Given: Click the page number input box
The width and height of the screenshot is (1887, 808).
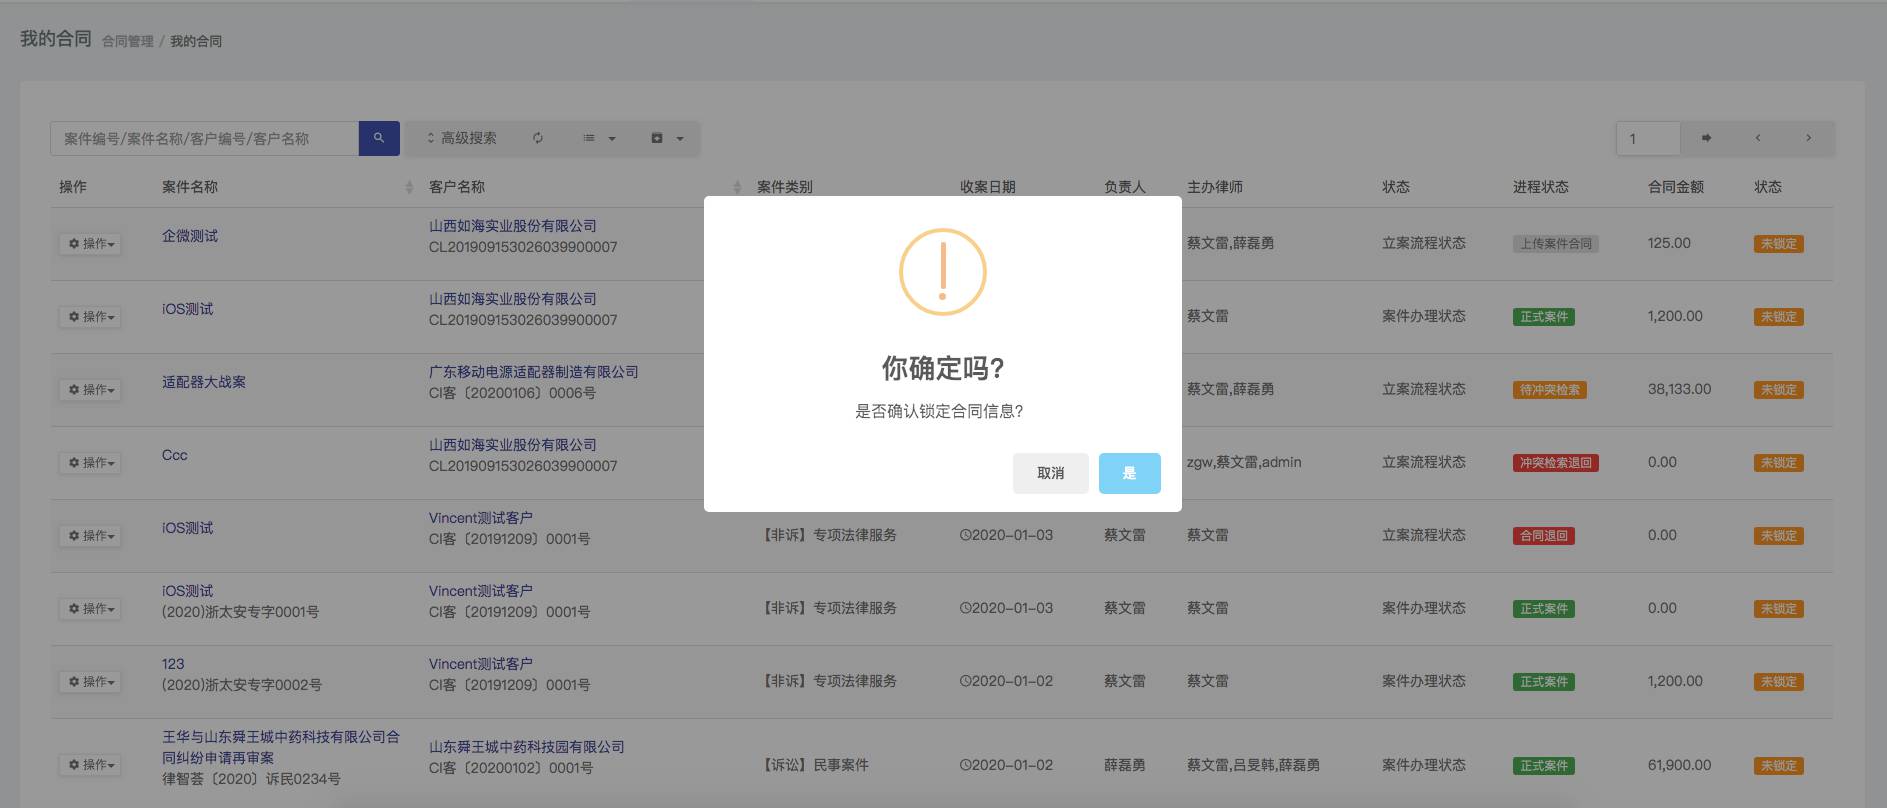Looking at the screenshot, I should click(x=1648, y=138).
